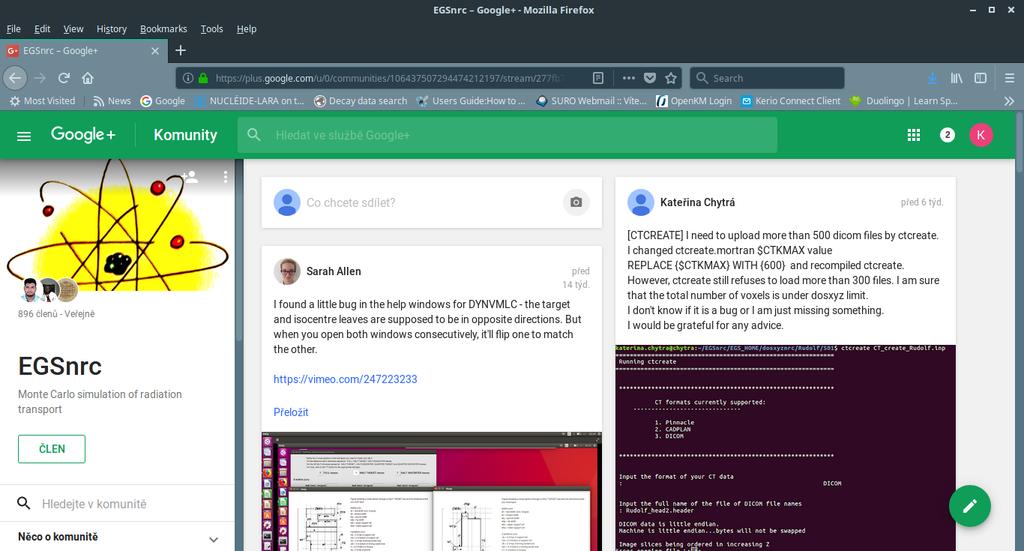This screenshot has height=551, width=1024.
Task: Open the Most Visited bookmarks folder
Action: point(42,101)
